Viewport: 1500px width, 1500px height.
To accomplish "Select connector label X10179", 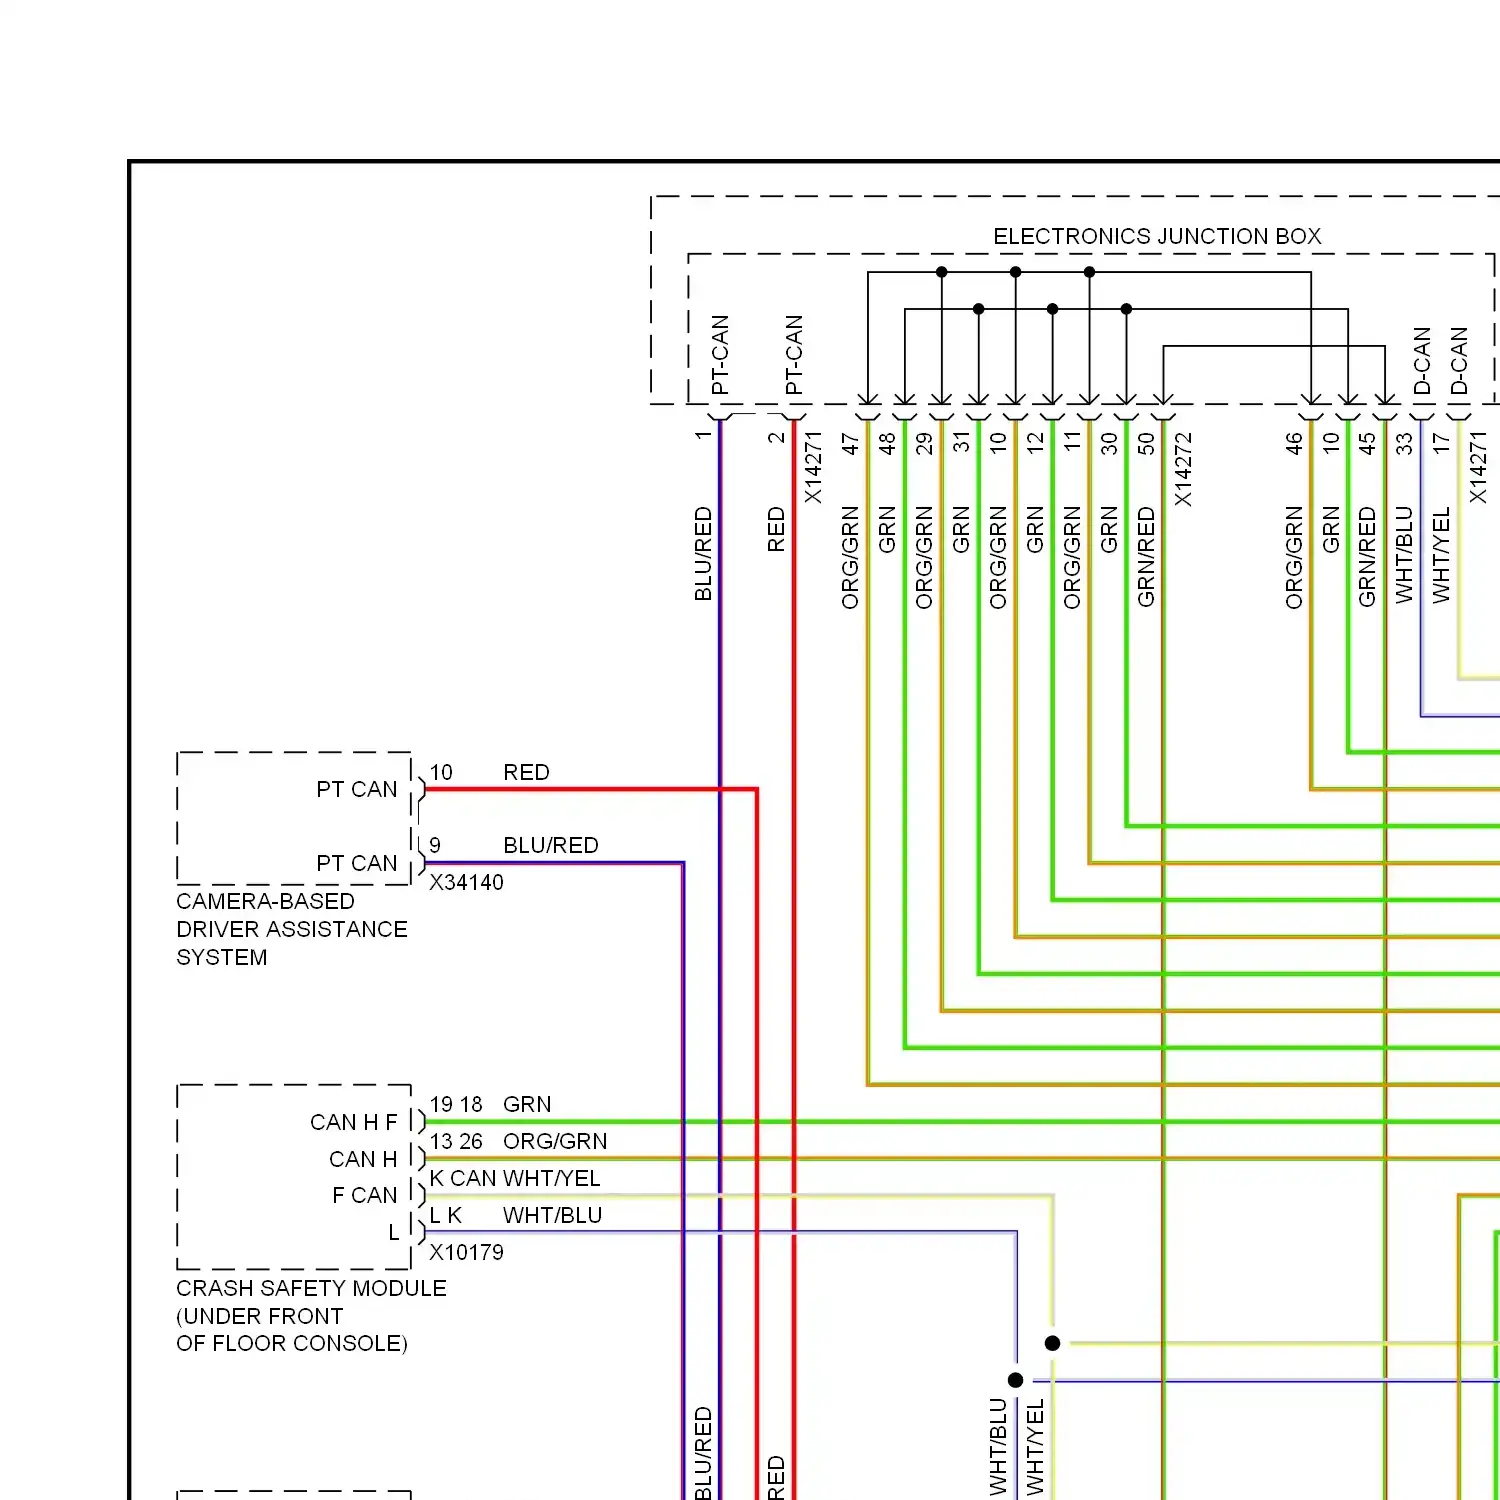I will pyautogui.click(x=466, y=1252).
